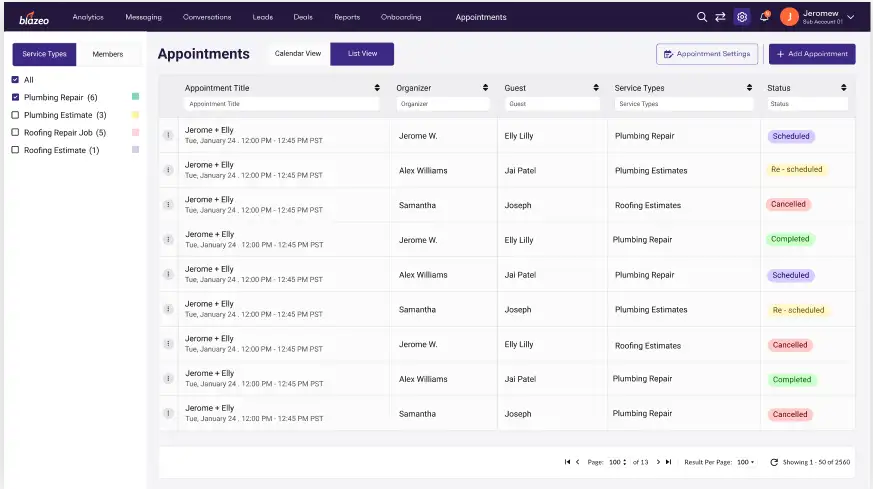The image size is (873, 489).
Task: Go to the previous page
Action: [577, 462]
